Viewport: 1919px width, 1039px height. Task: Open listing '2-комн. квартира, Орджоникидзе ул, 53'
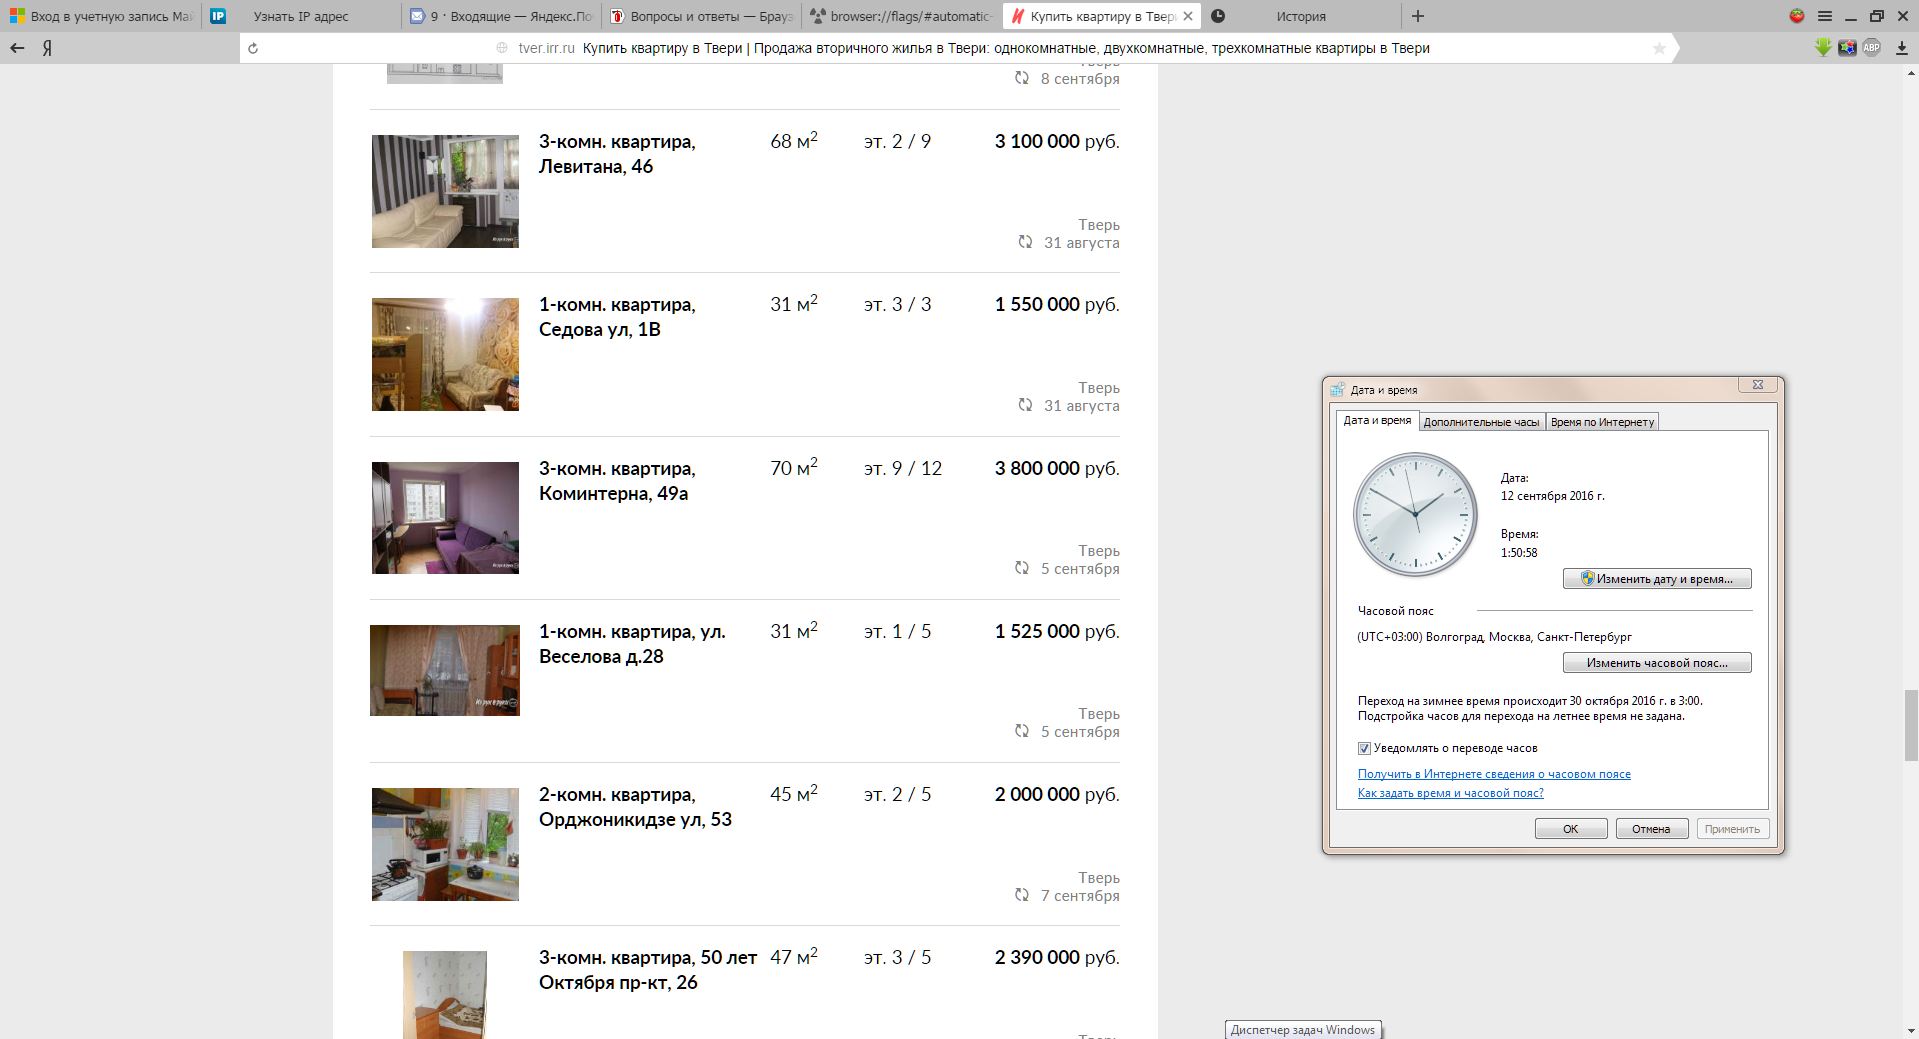635,807
